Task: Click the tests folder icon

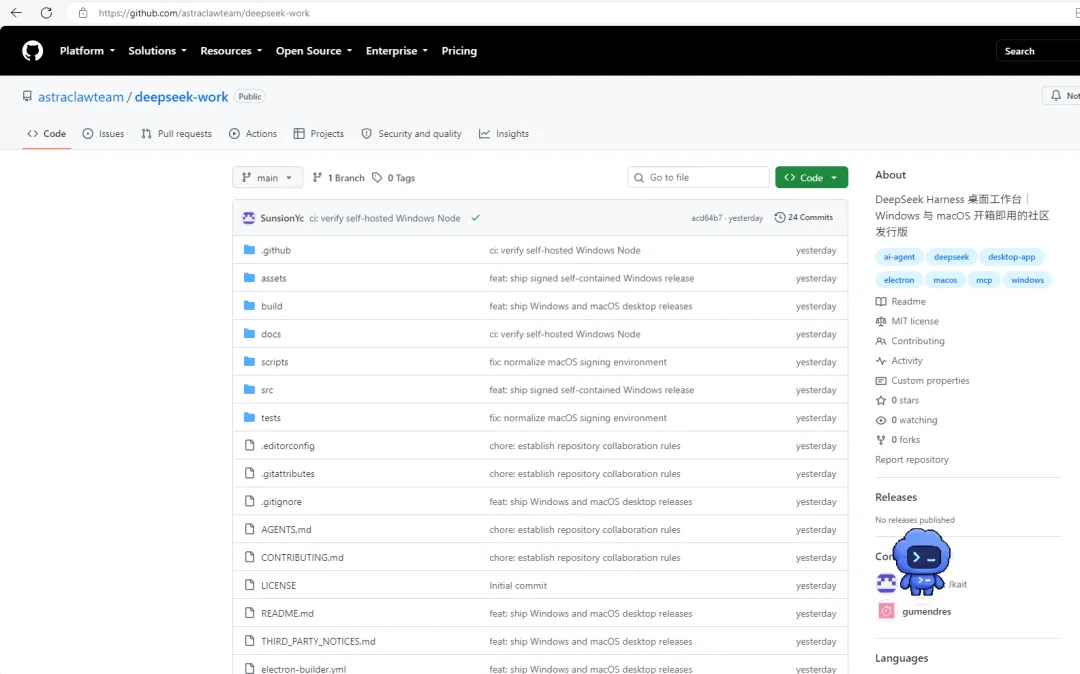Action: 249,417
